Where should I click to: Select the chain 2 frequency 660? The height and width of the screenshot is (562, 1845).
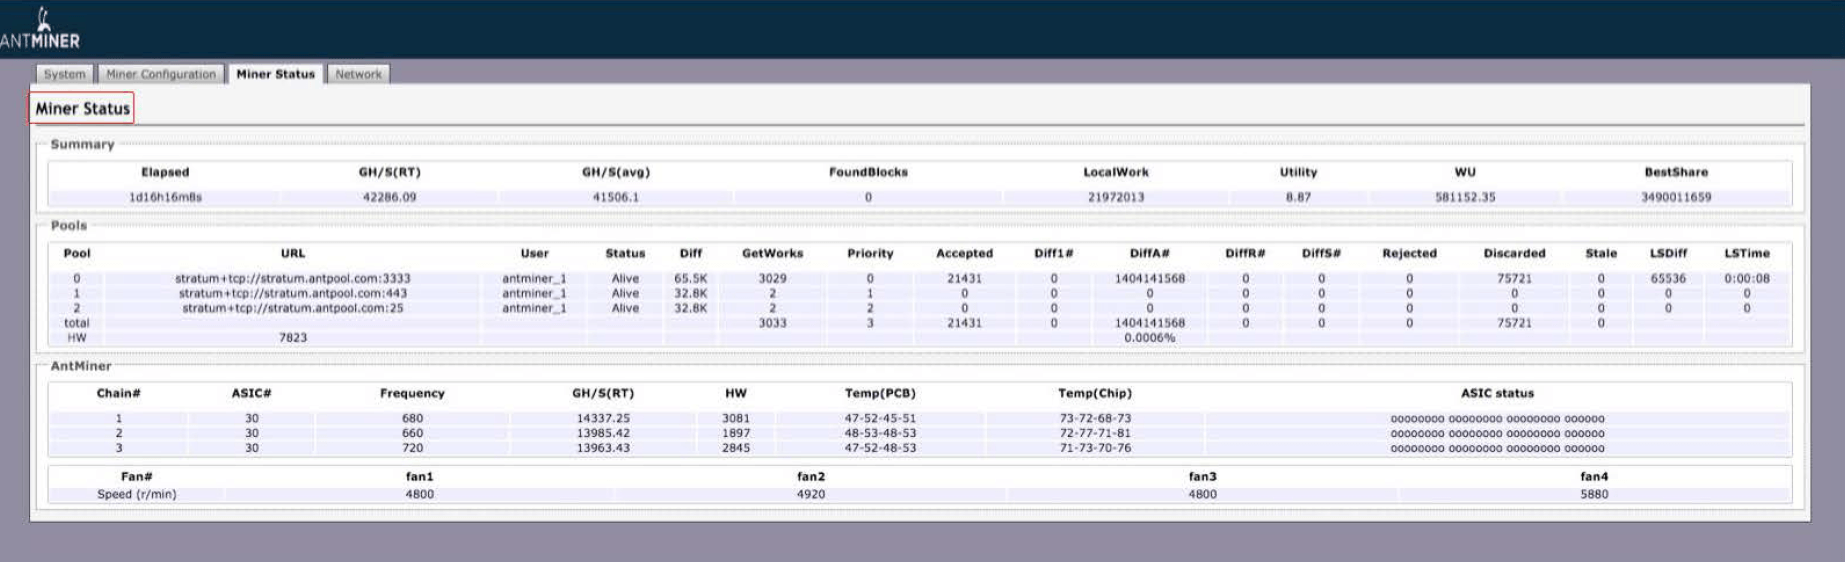pyautogui.click(x=412, y=433)
